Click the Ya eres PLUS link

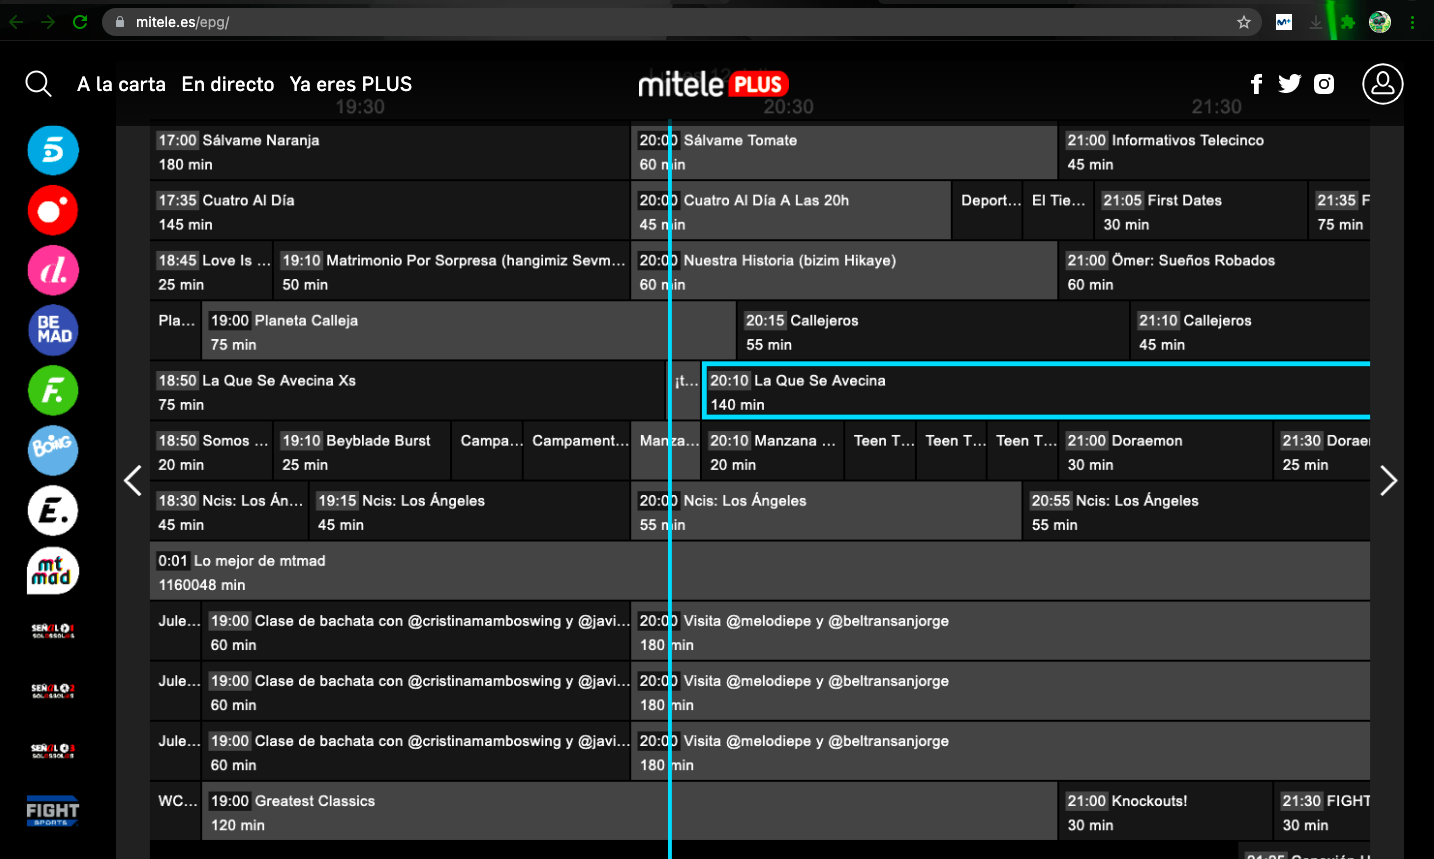tap(350, 84)
